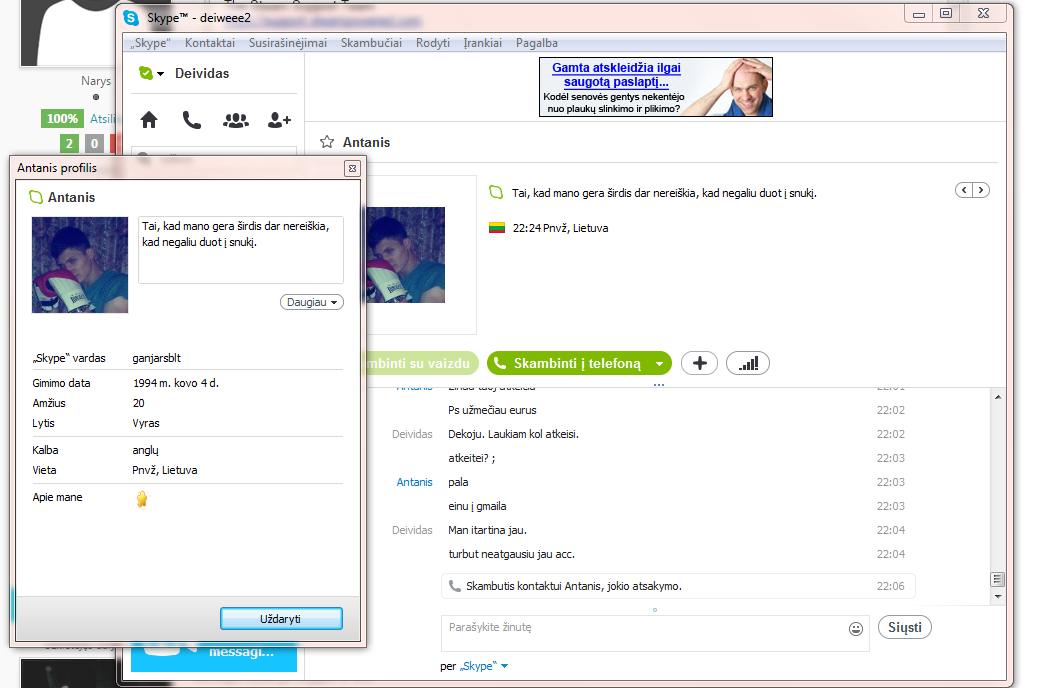The height and width of the screenshot is (688, 1040).
Task: Click the phone icon in call notification
Action: pyautogui.click(x=454, y=586)
